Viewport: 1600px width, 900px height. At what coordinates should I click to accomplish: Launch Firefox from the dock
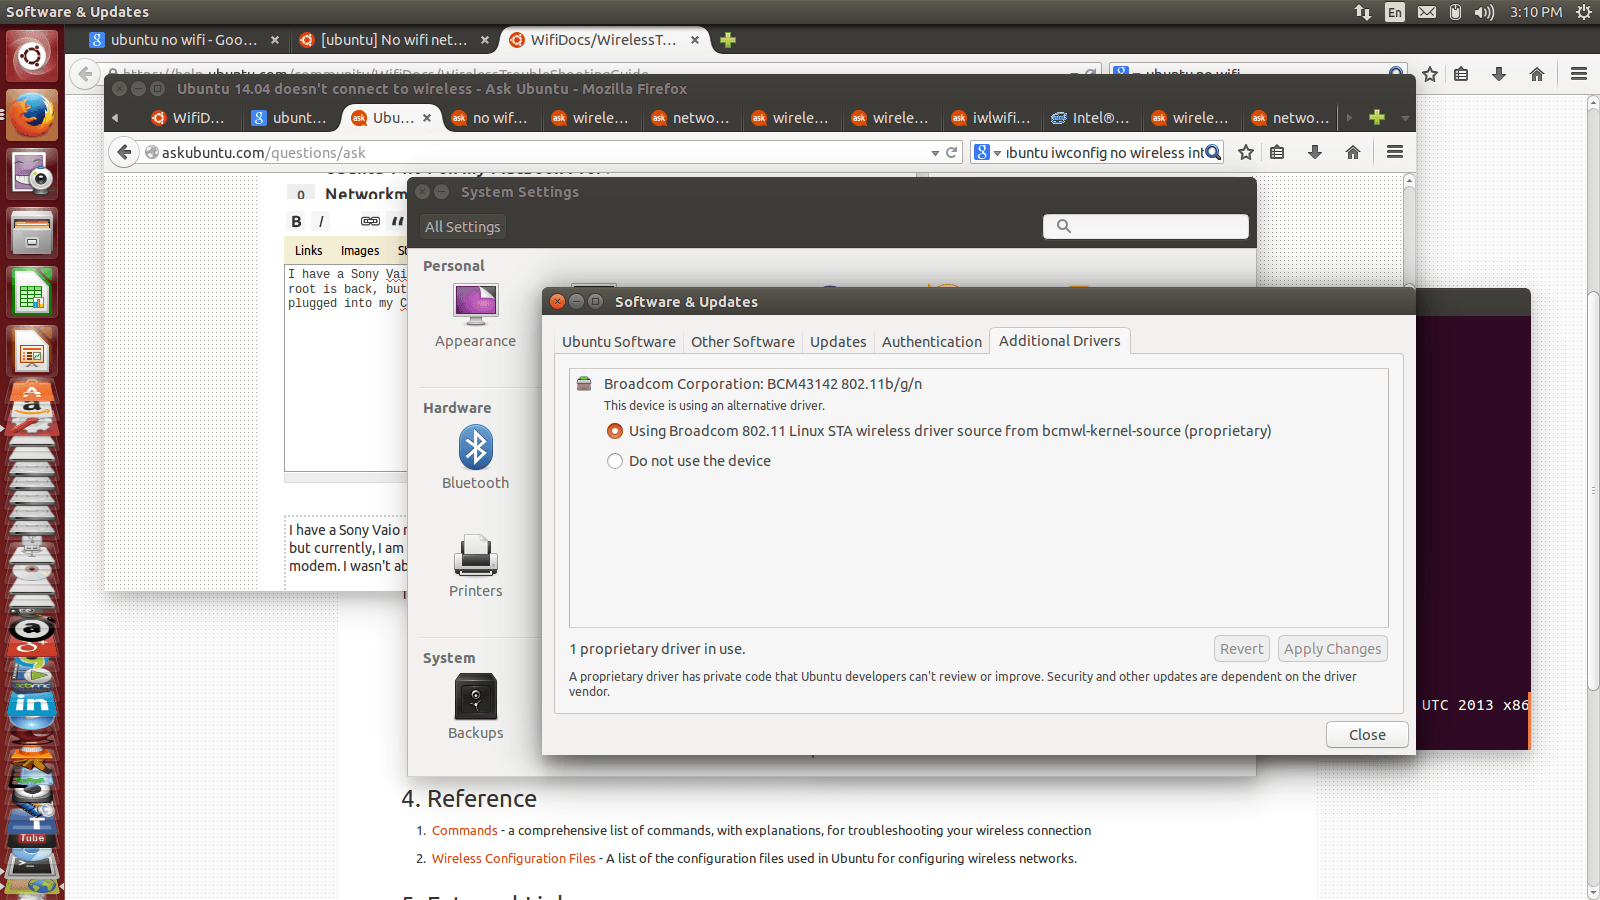[x=32, y=114]
